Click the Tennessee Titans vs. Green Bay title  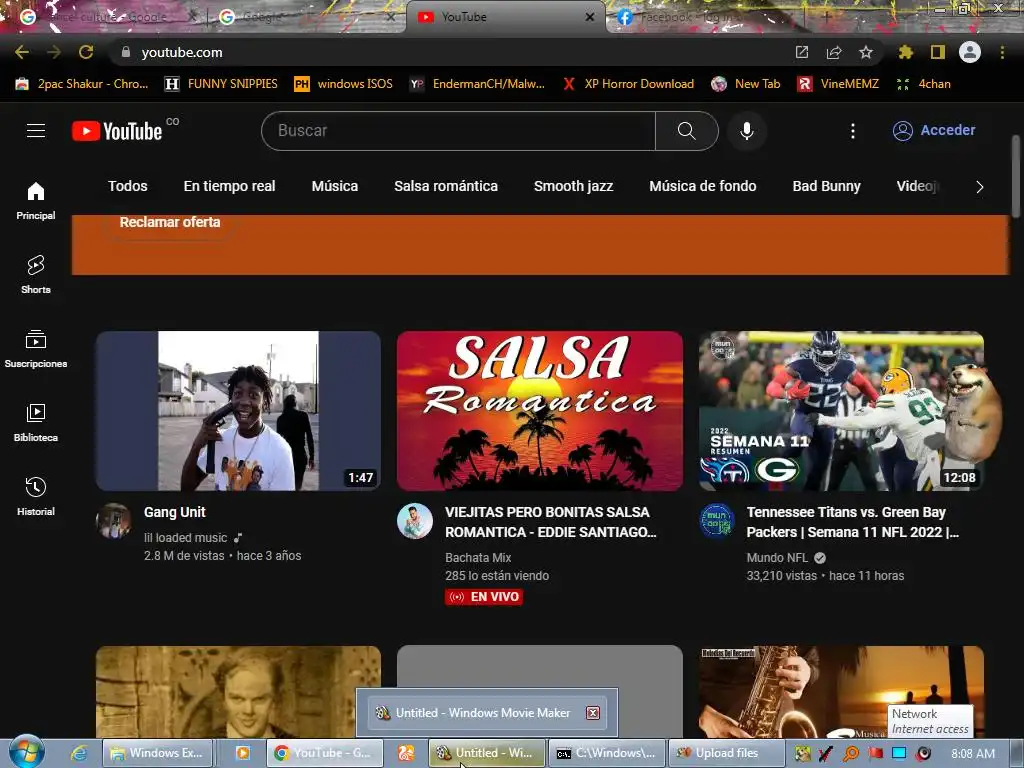point(852,522)
